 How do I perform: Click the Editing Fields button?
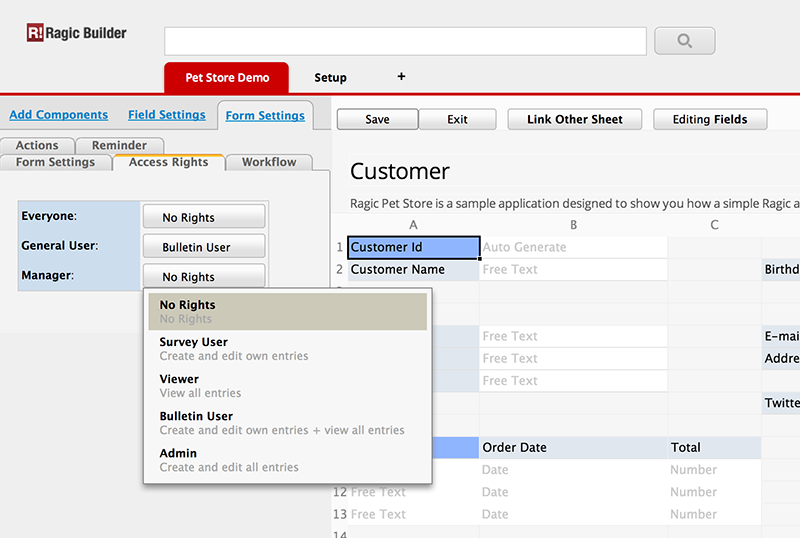click(x=710, y=119)
